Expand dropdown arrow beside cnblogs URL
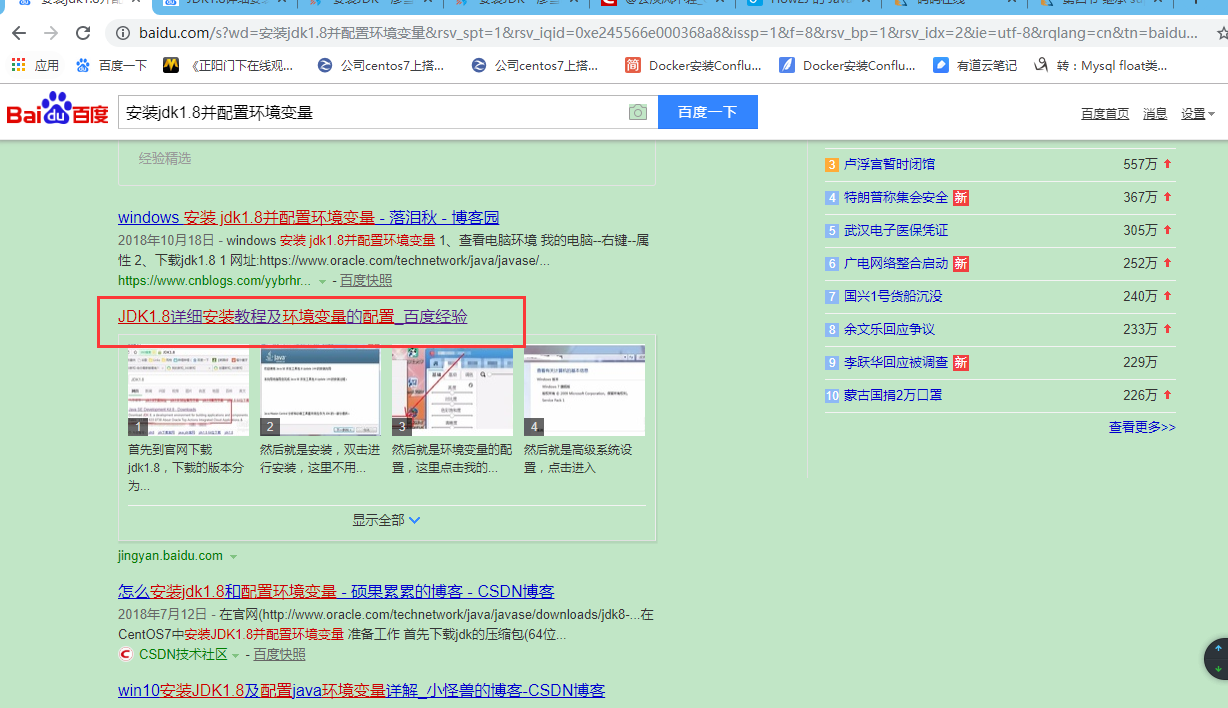 coord(322,282)
